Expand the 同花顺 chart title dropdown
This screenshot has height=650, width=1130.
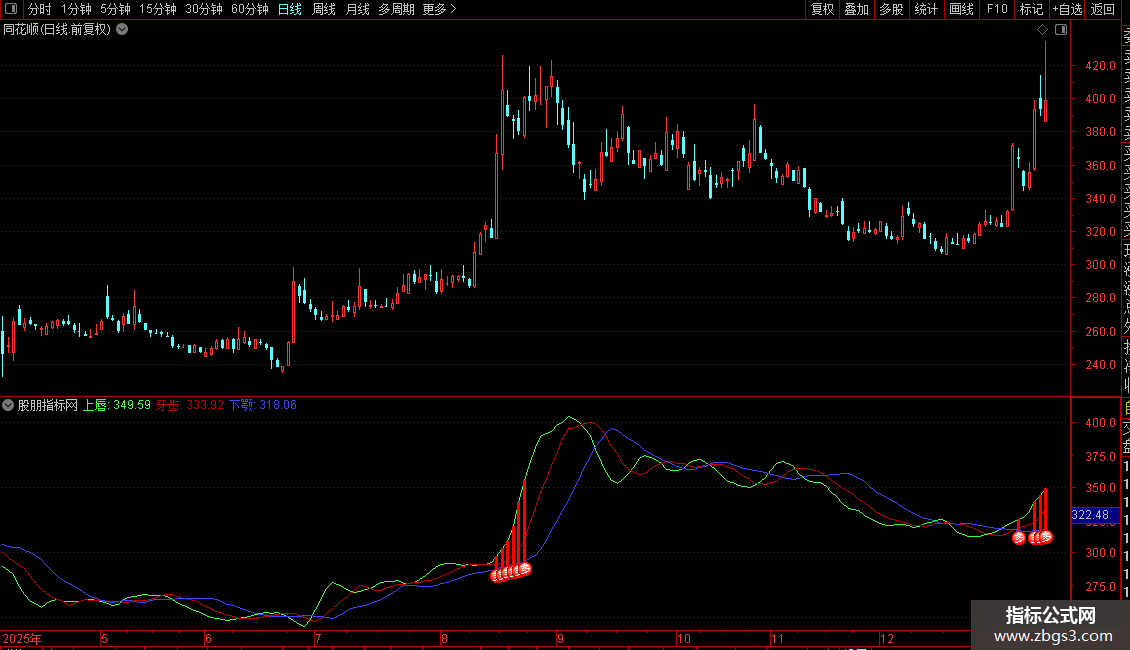[x=122, y=29]
